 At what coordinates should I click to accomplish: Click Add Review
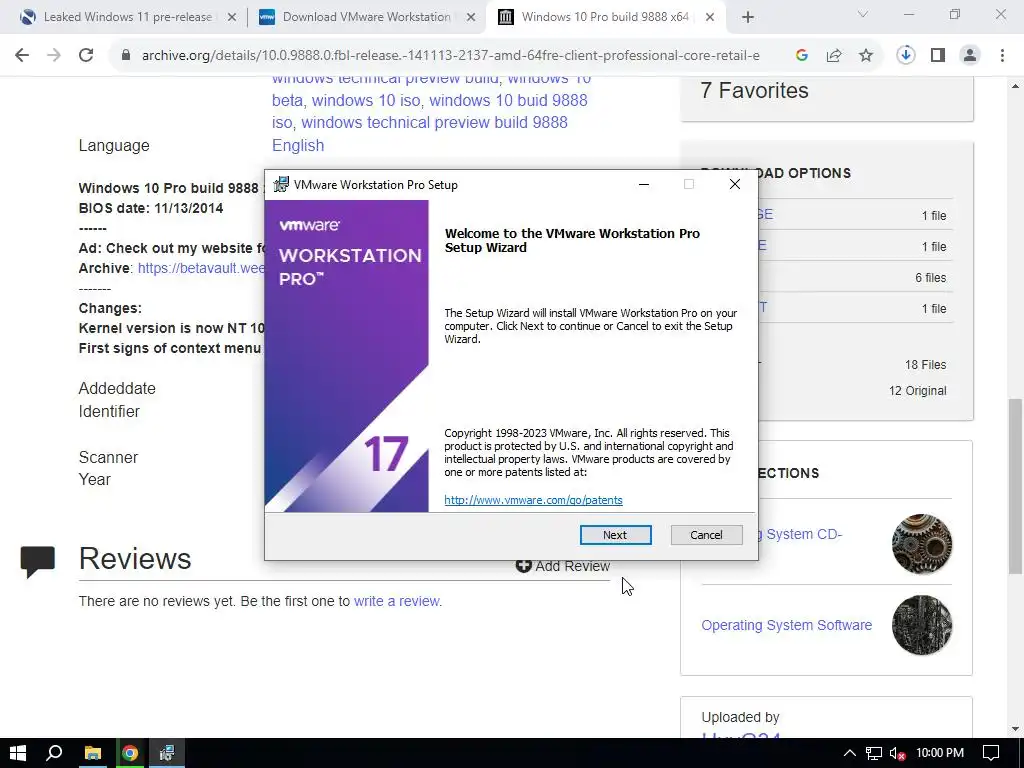pyautogui.click(x=563, y=566)
